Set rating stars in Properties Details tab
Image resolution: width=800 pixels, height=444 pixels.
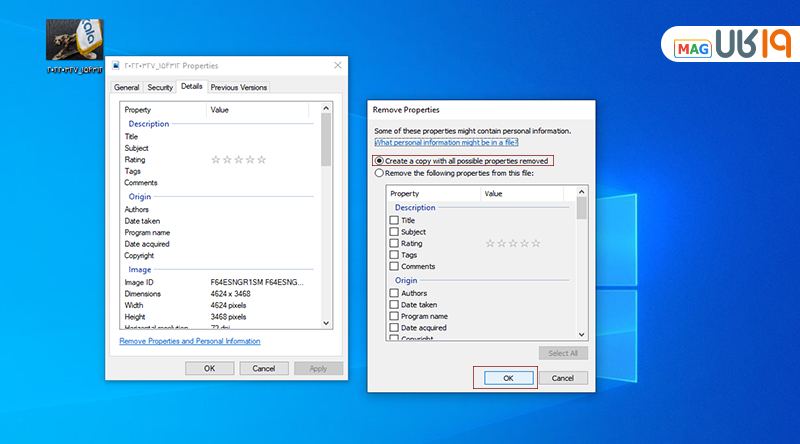pos(239,160)
